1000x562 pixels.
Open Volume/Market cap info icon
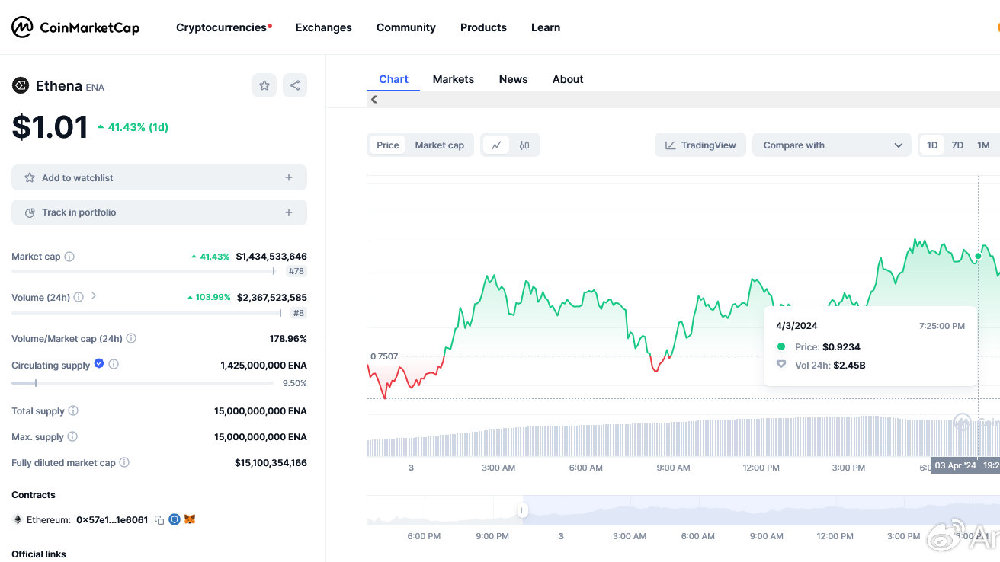click(x=131, y=339)
